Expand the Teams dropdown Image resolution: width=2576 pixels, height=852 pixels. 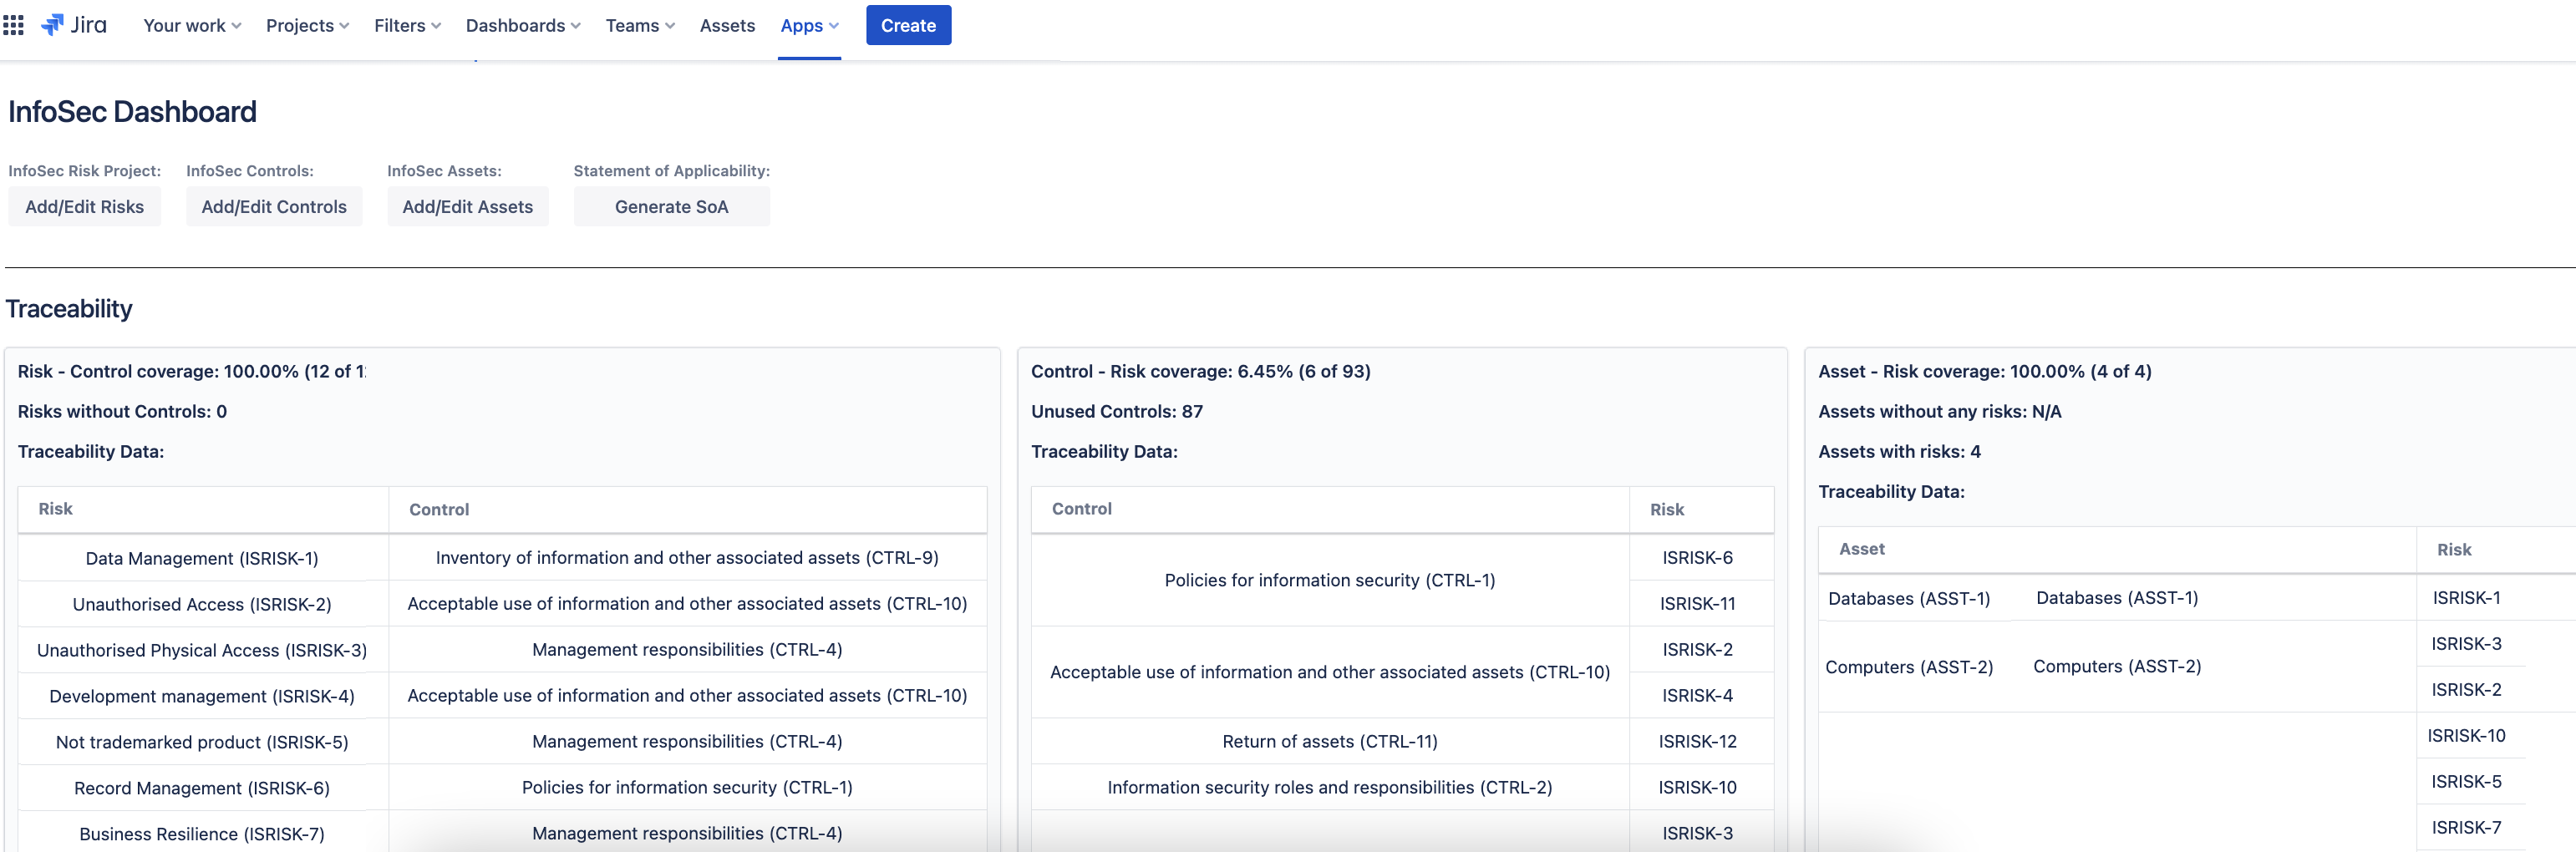click(x=640, y=25)
